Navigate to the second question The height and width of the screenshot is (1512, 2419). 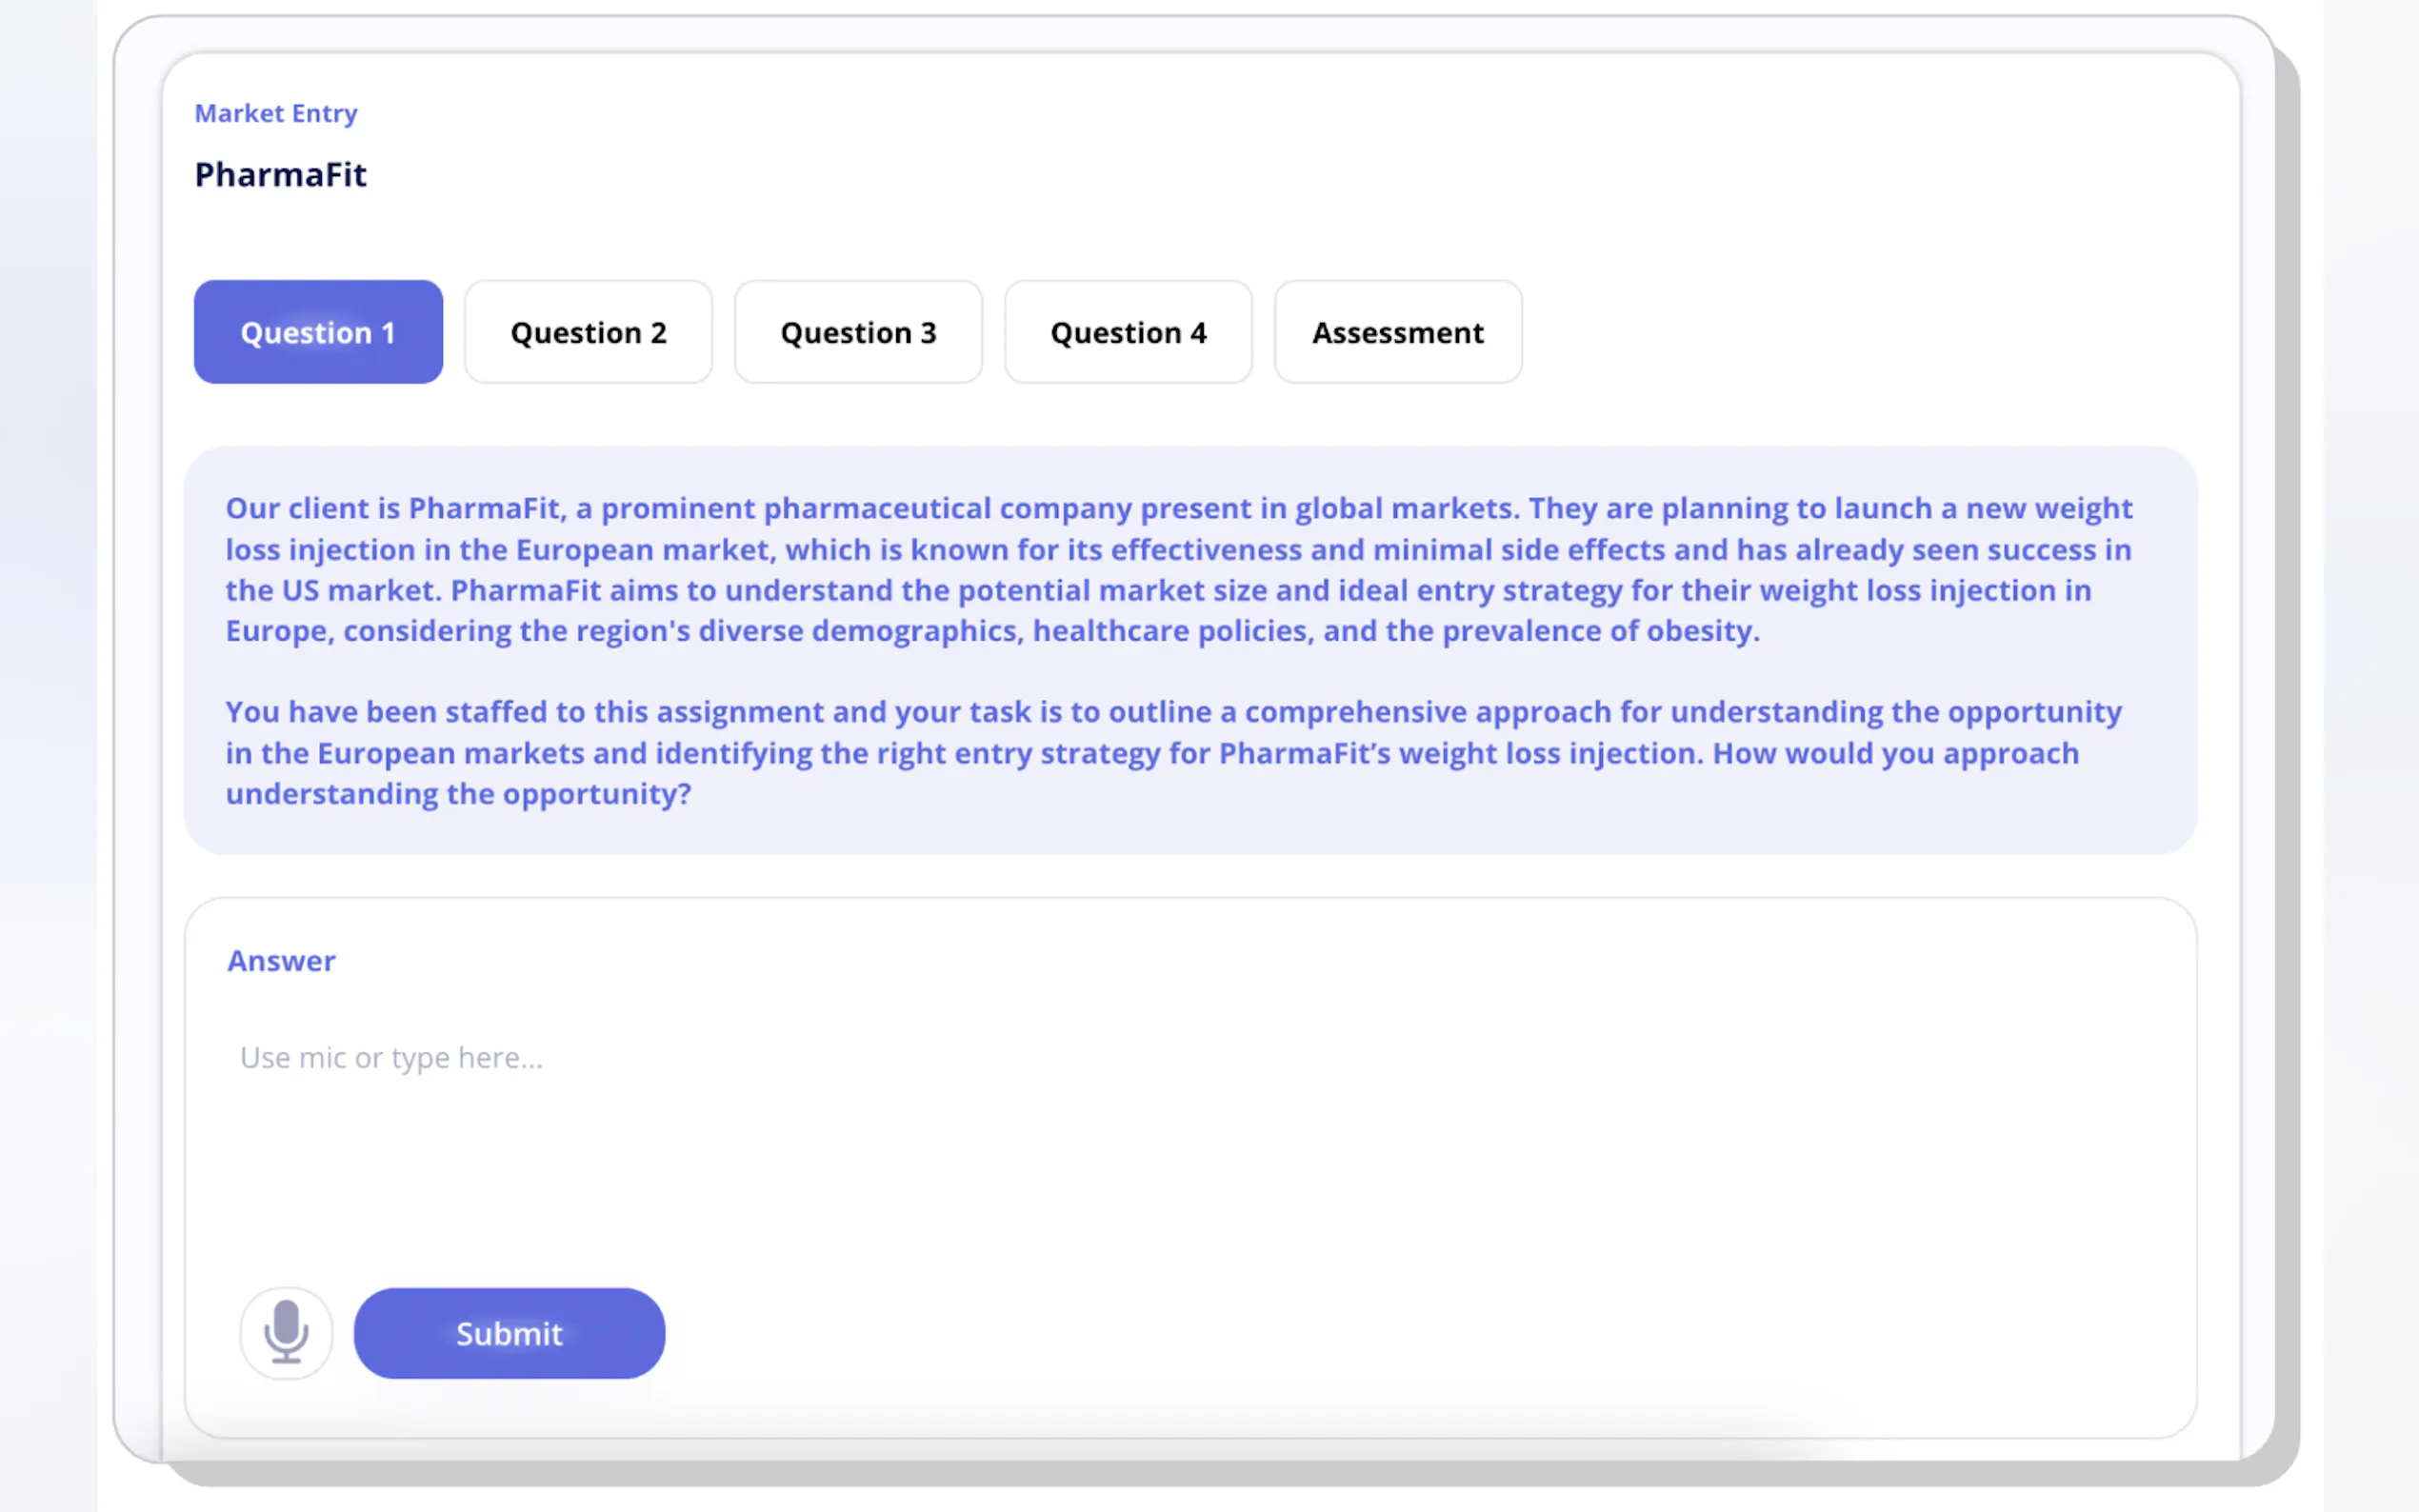pos(588,332)
